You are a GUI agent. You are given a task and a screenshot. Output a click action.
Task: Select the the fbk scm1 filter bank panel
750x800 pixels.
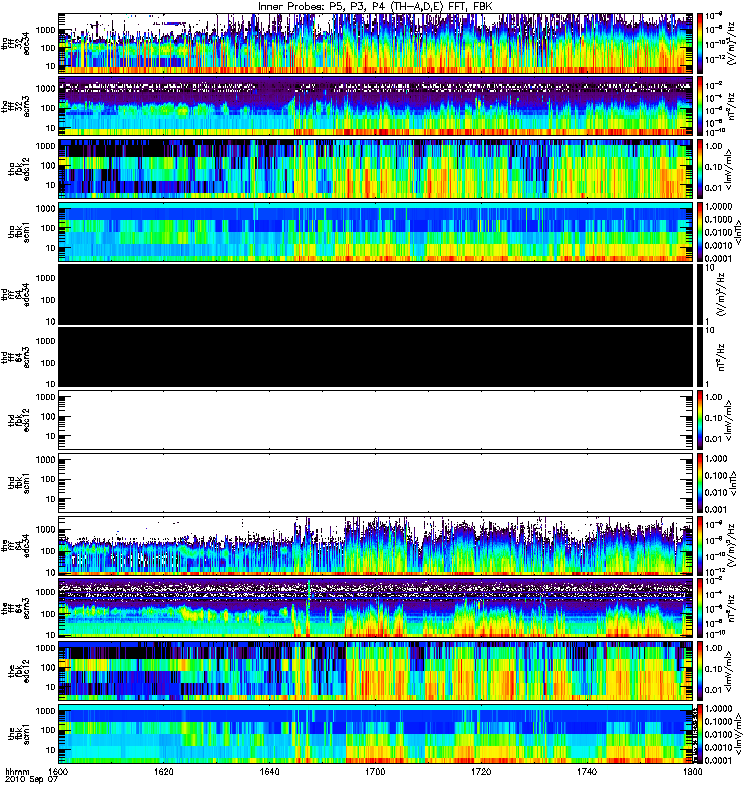[x=375, y=734]
